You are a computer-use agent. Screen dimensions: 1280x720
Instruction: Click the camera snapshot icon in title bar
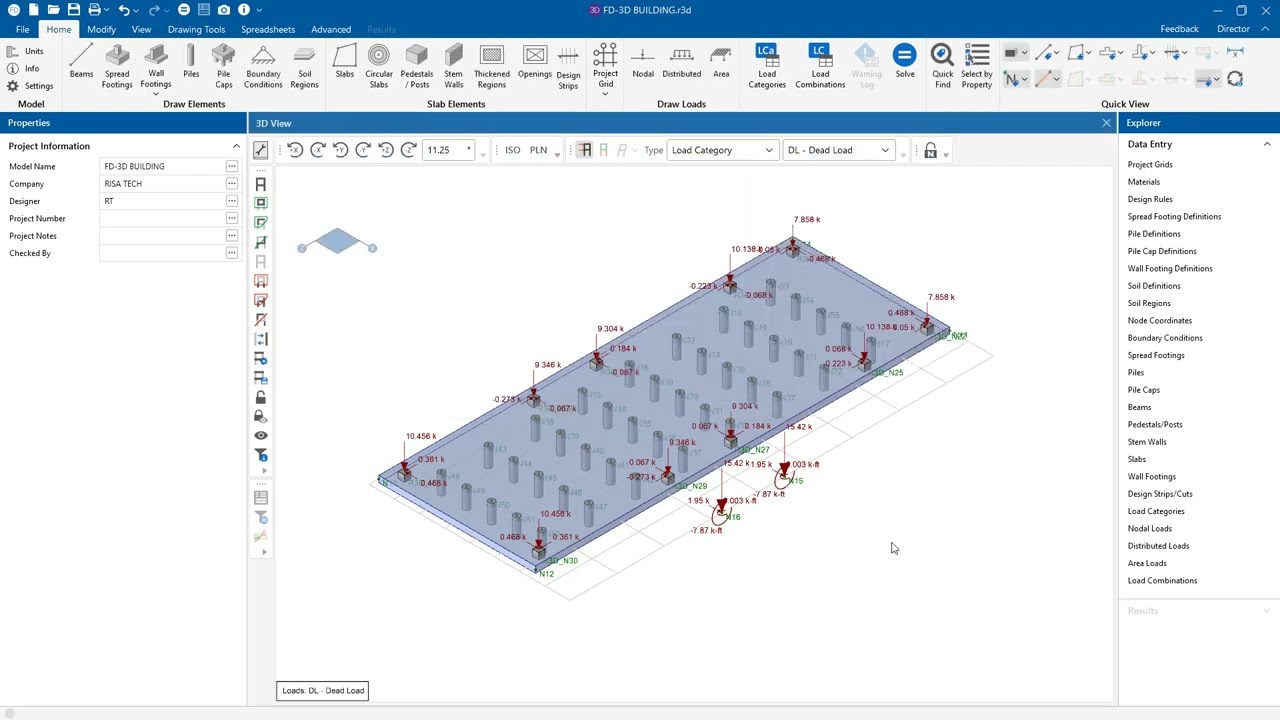pos(224,10)
